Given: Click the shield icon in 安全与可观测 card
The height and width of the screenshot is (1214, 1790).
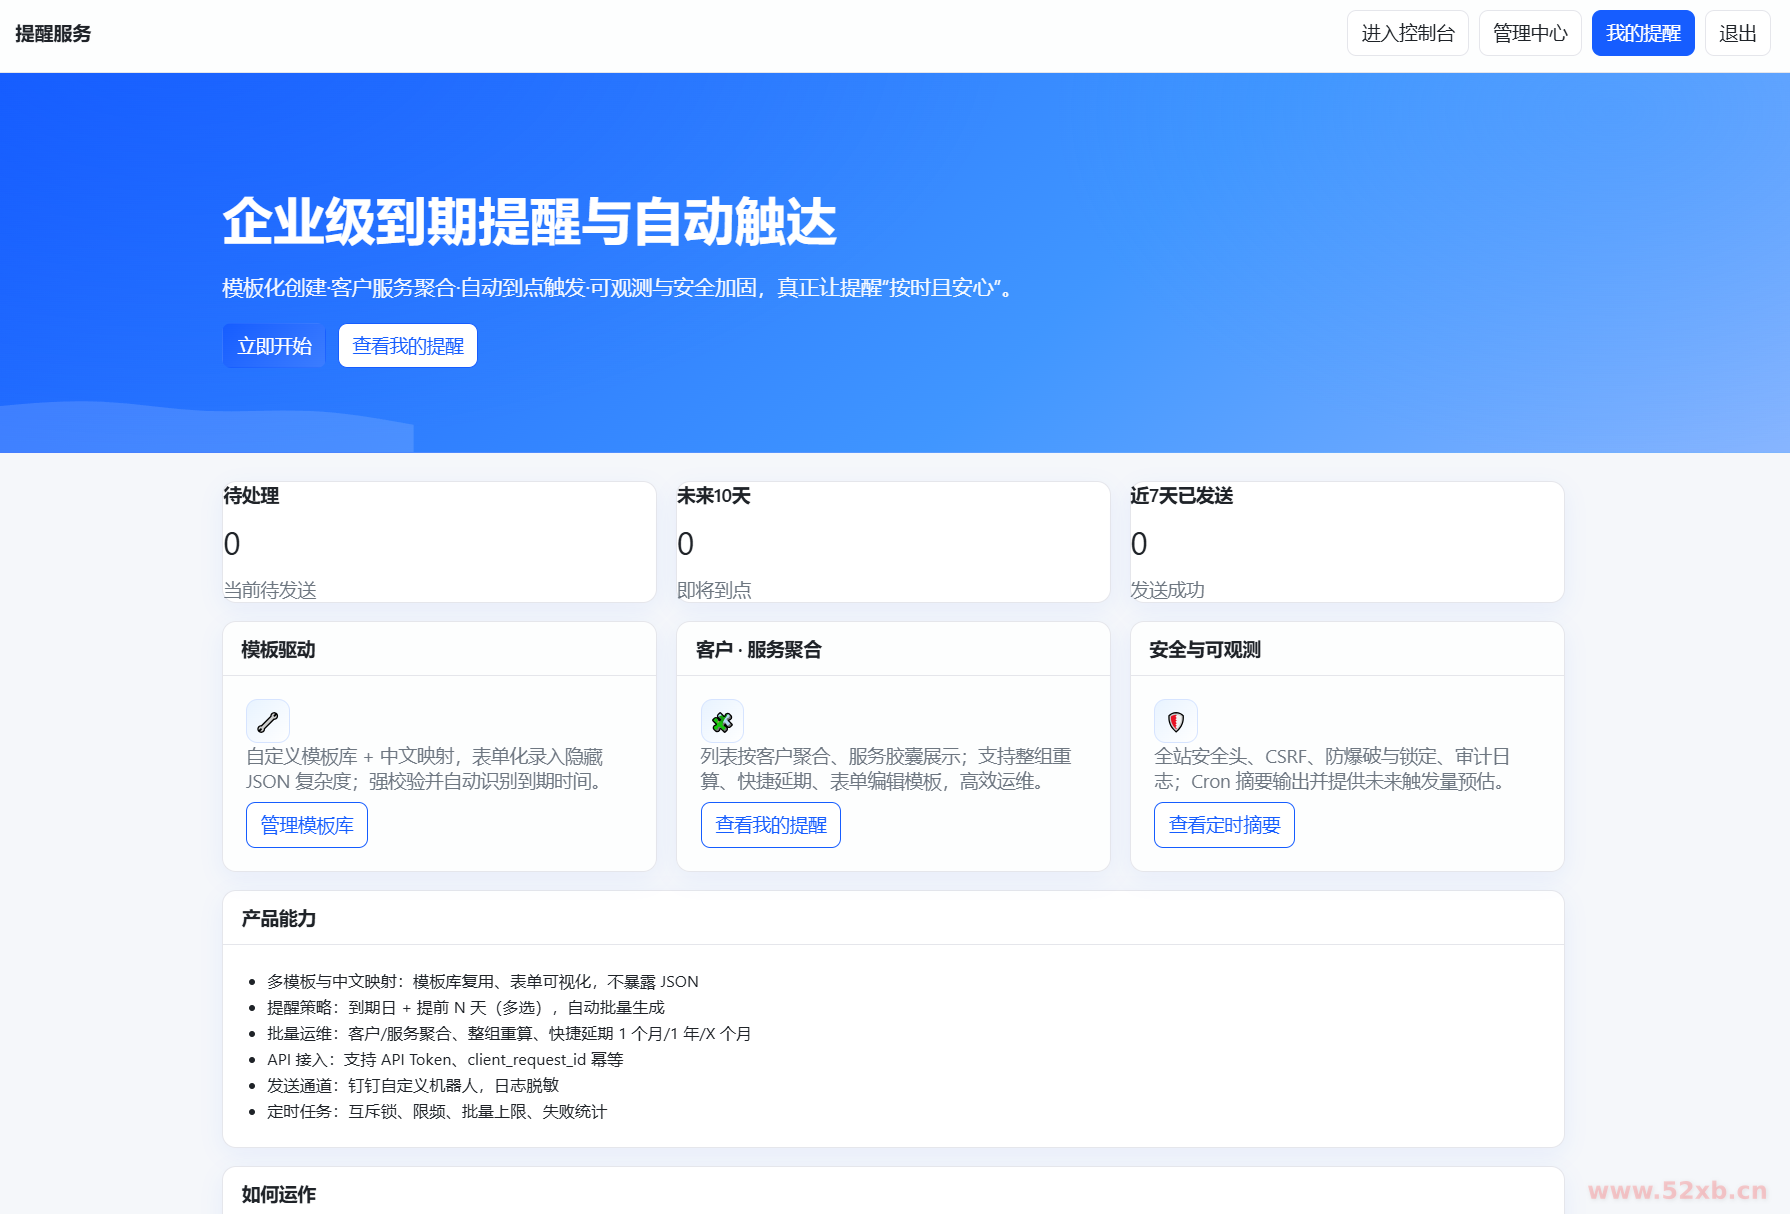Looking at the screenshot, I should tap(1175, 721).
